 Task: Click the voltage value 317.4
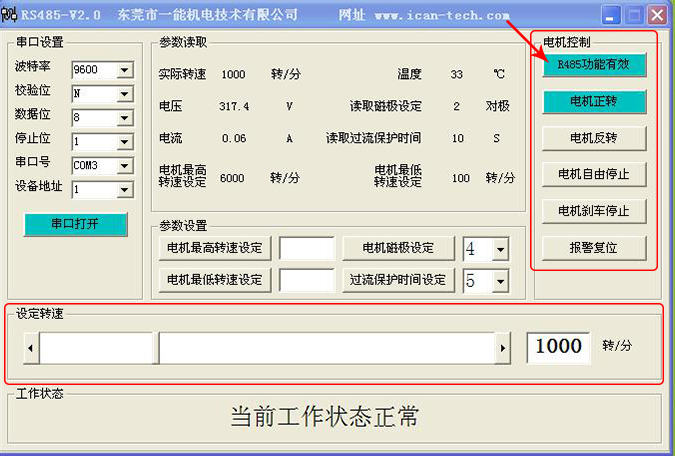coord(234,106)
